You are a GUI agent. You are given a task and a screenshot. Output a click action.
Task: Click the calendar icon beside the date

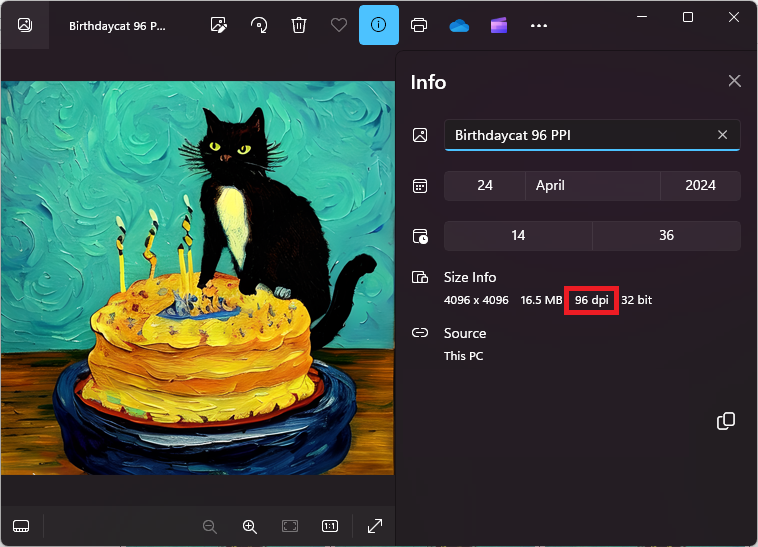pos(420,186)
